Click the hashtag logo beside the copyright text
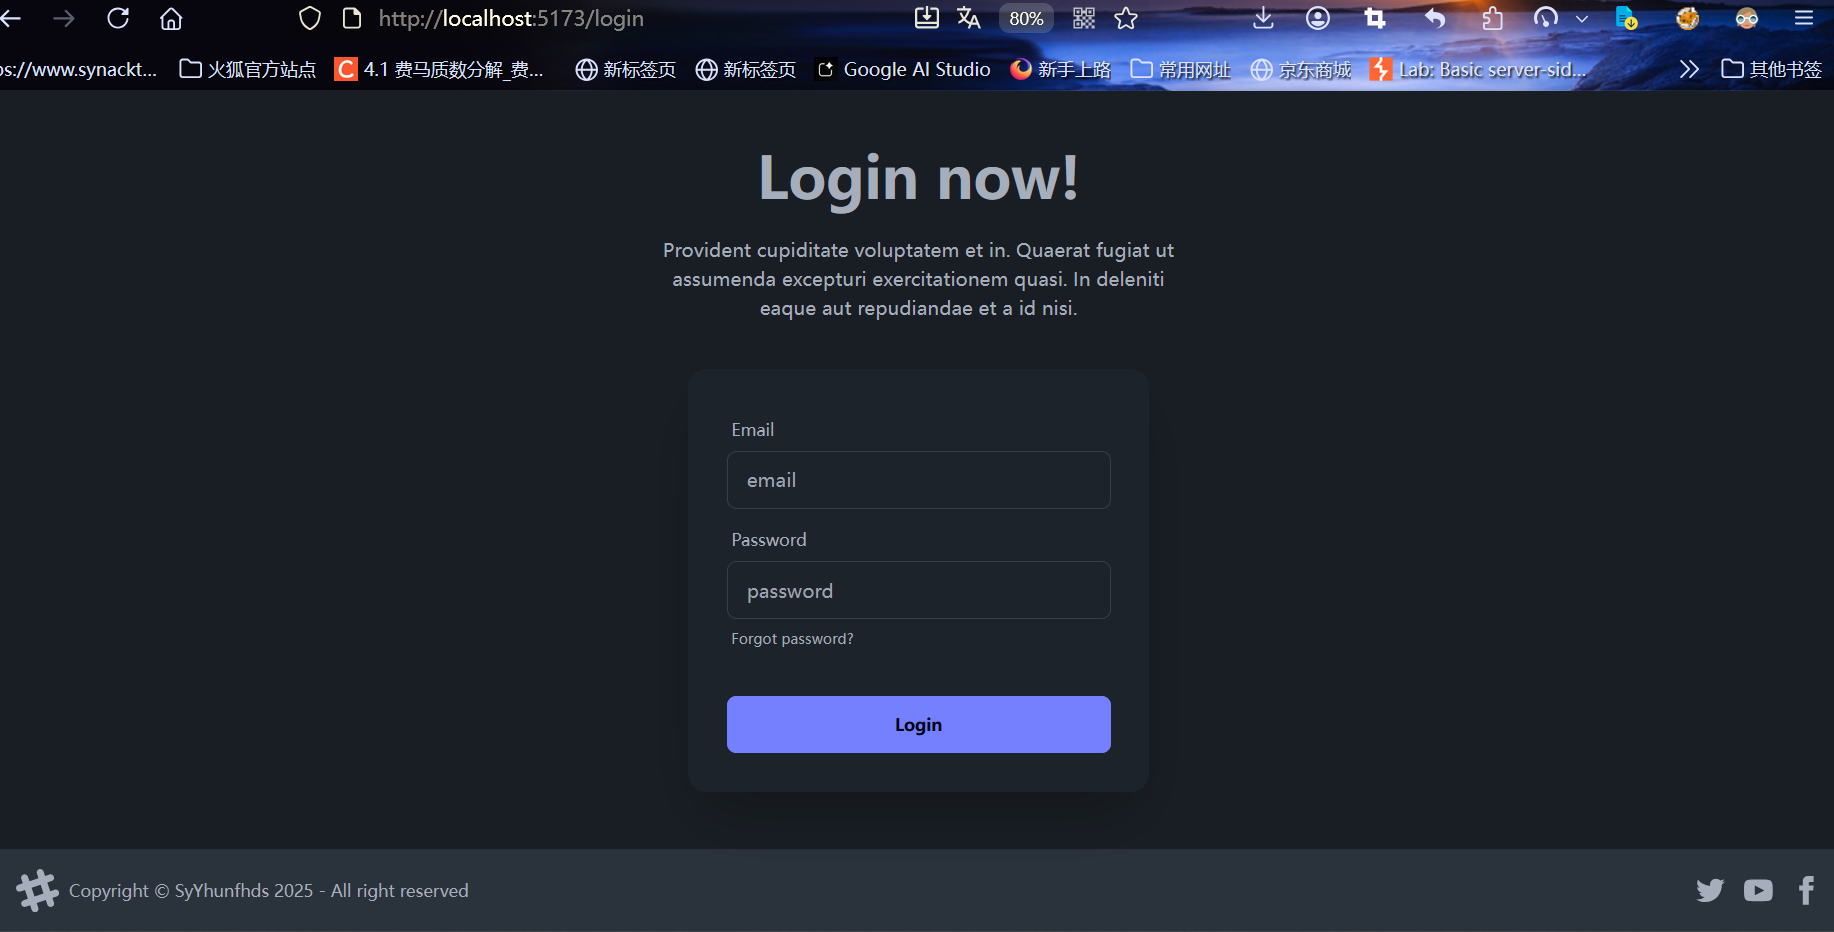 pyautogui.click(x=38, y=890)
